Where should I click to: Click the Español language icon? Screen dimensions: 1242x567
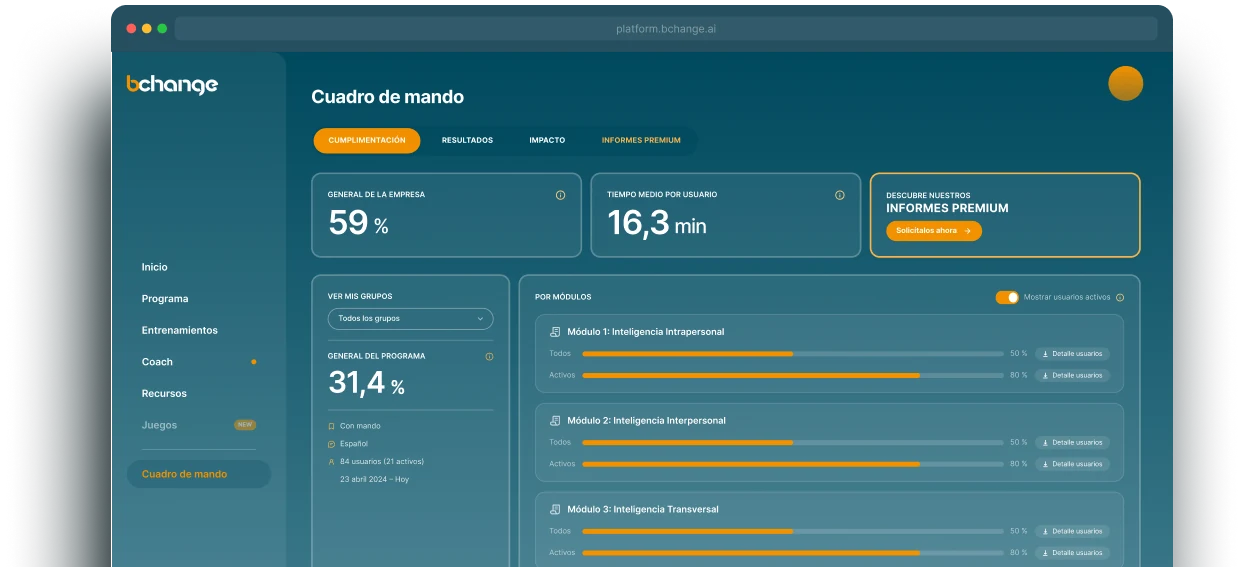[x=331, y=444]
